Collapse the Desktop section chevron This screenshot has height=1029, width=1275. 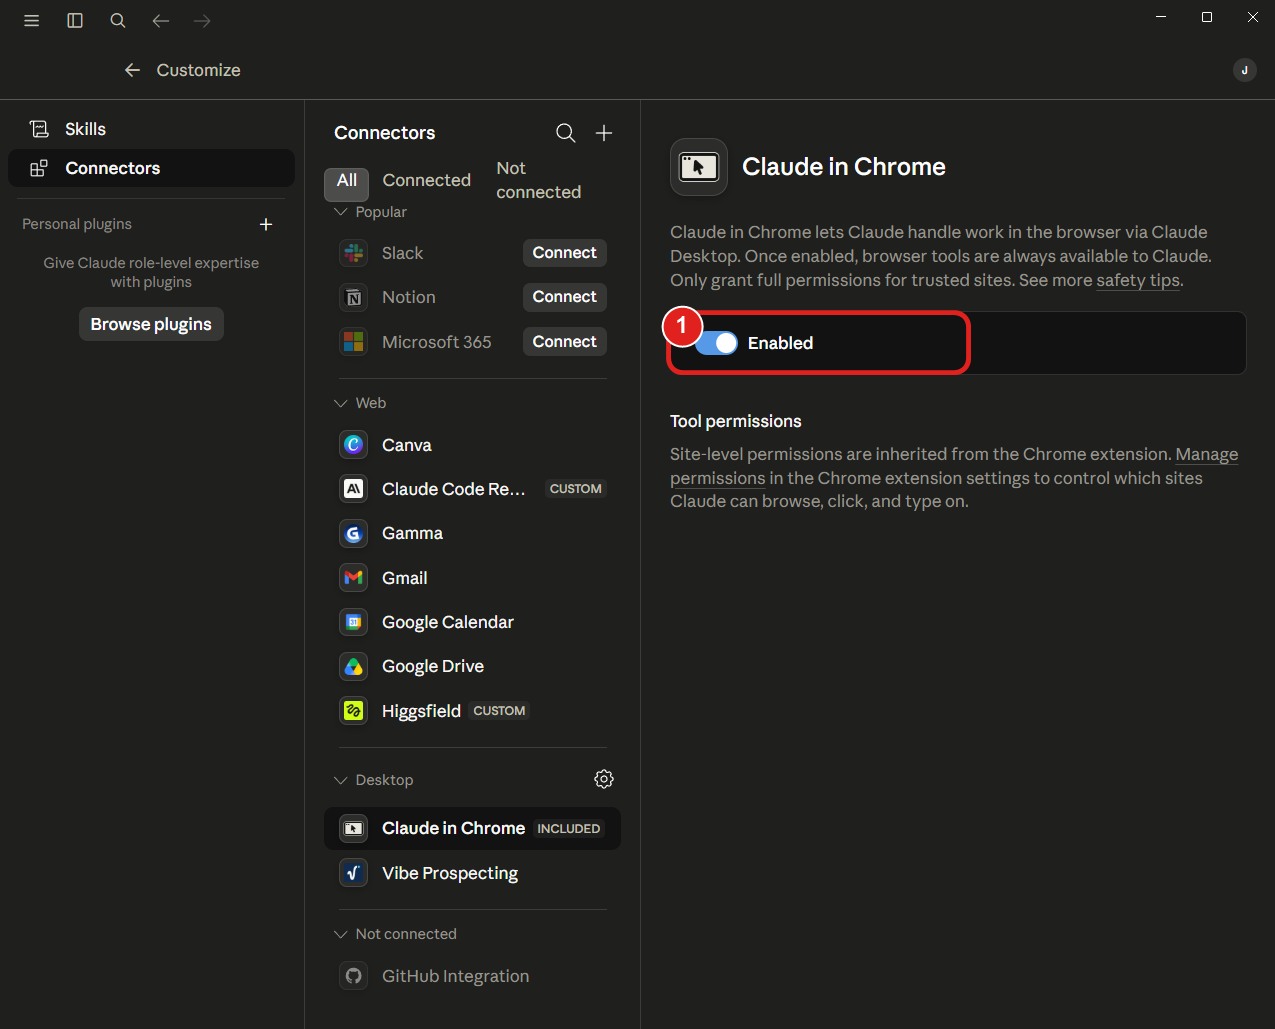(x=341, y=780)
